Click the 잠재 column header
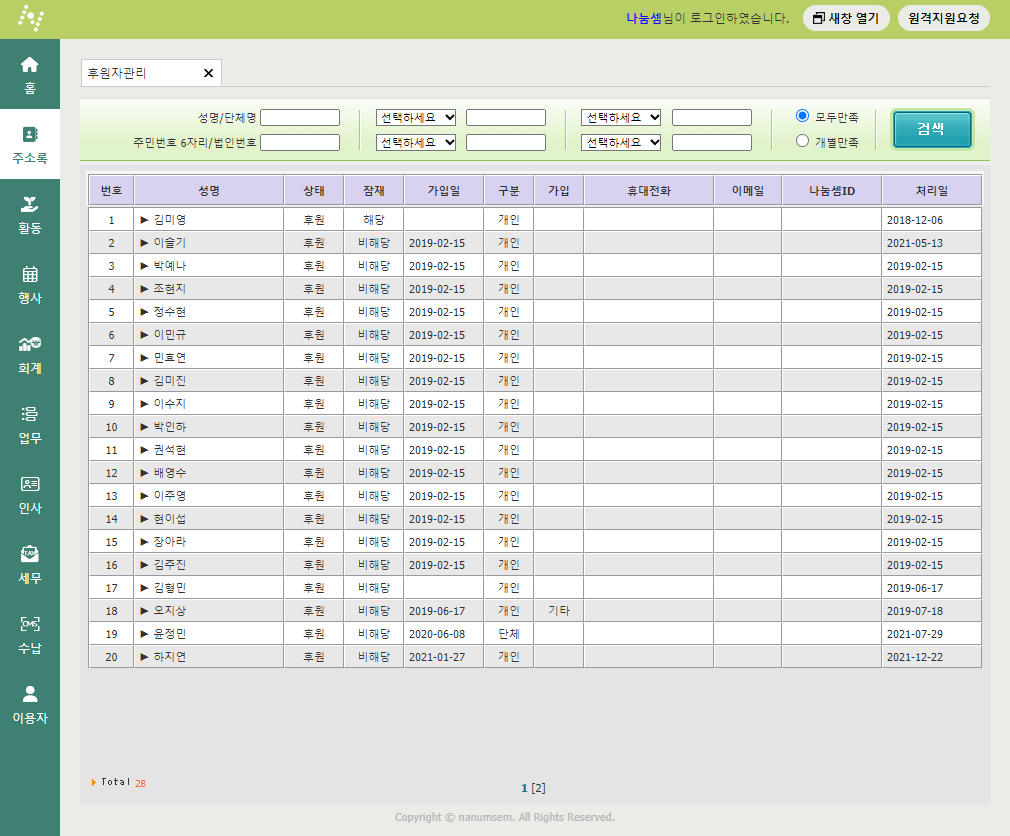The height and width of the screenshot is (836, 1010). point(374,191)
